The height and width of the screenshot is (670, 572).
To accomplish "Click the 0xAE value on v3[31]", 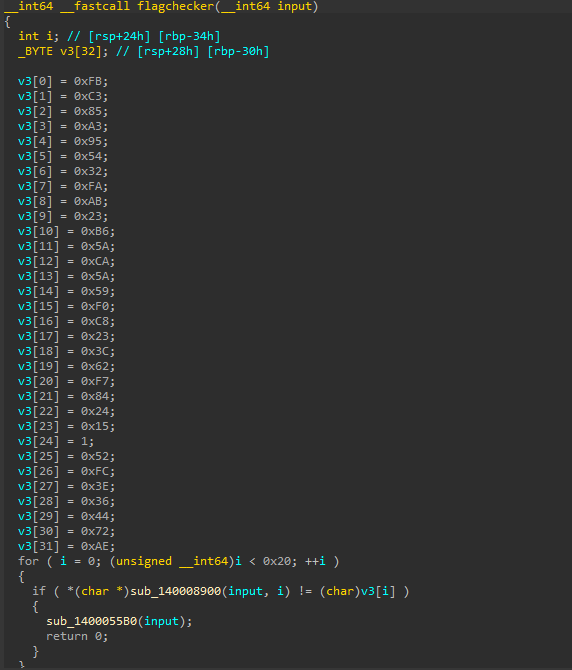I will click(95, 546).
